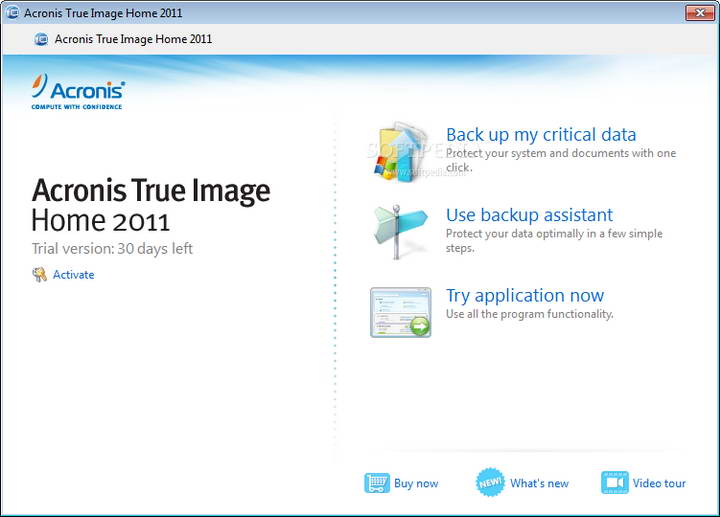This screenshot has width=720, height=517.
Task: Click the signpost backup assistant icon
Action: tap(400, 231)
